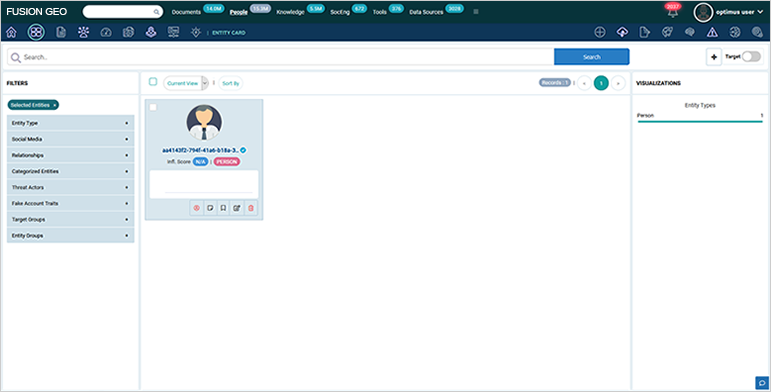Switch to the Documents tab
The width and height of the screenshot is (771, 392).
coord(186,12)
